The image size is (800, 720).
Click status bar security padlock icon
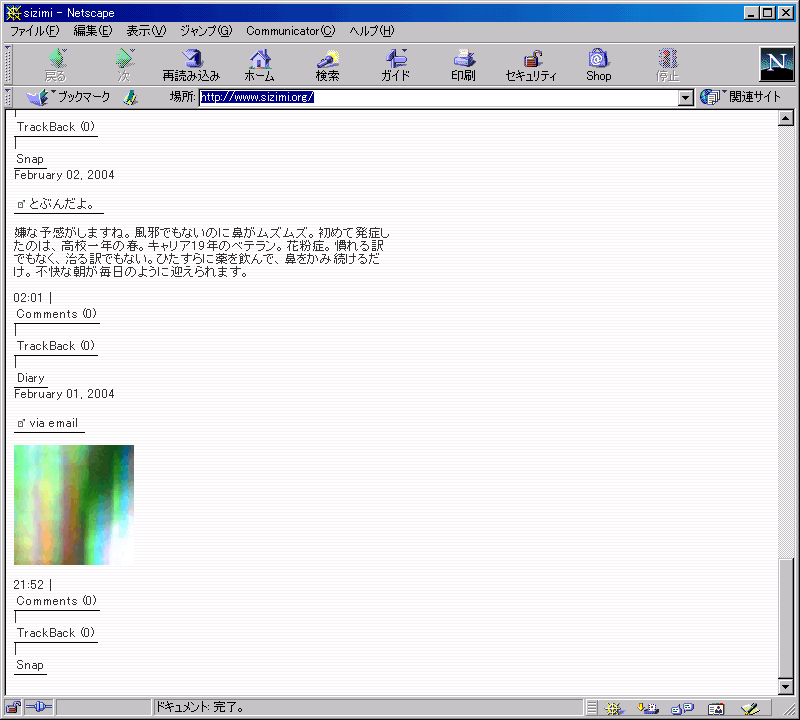point(13,707)
